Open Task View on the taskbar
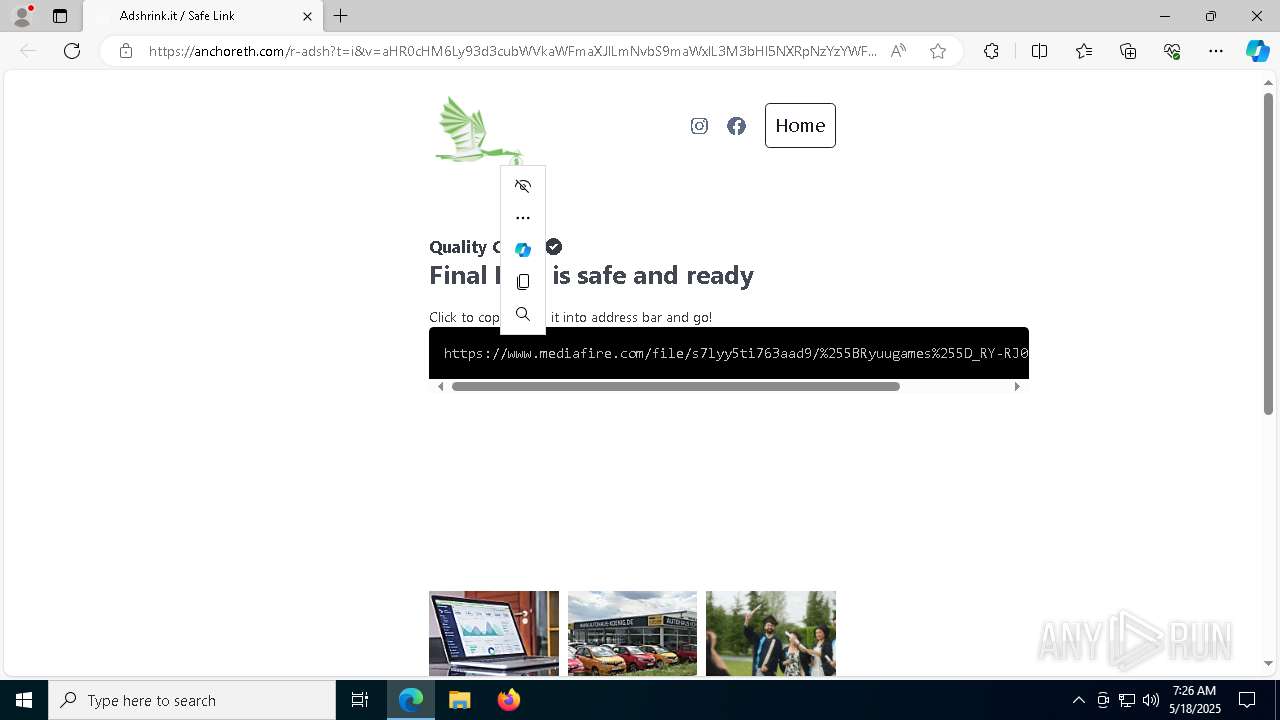The image size is (1280, 720). point(360,700)
